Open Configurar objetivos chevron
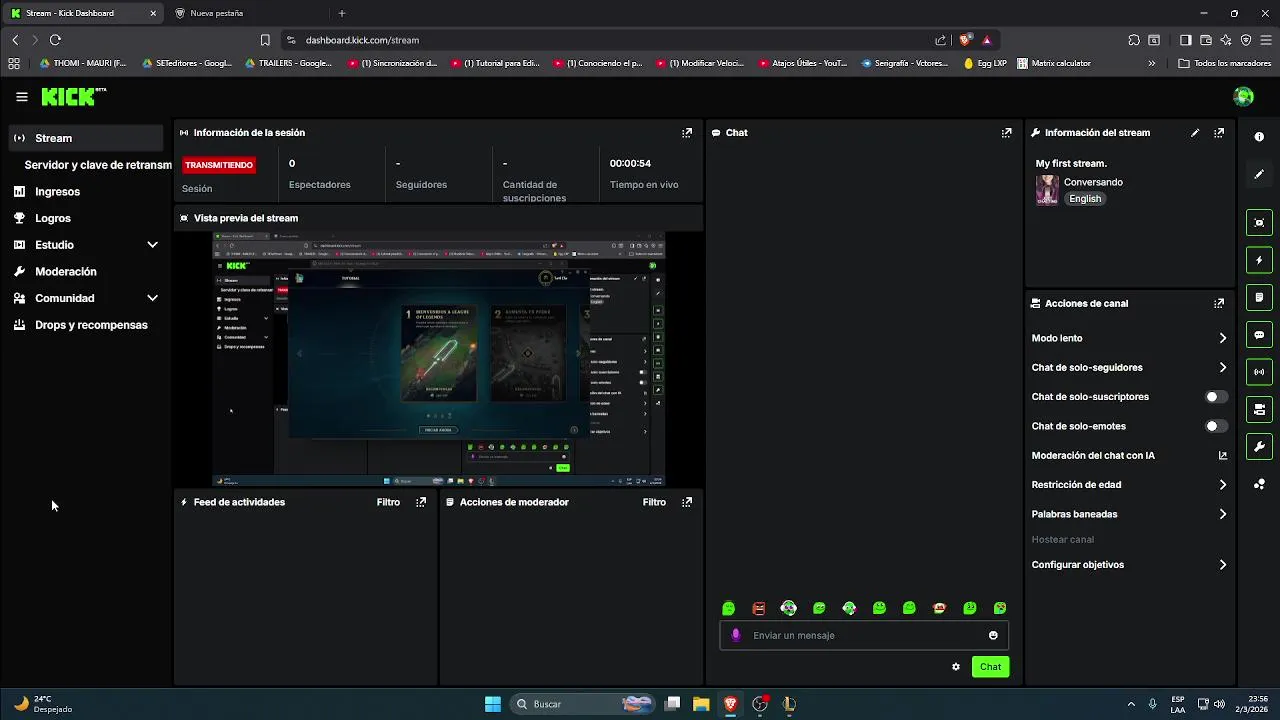 (1222, 565)
